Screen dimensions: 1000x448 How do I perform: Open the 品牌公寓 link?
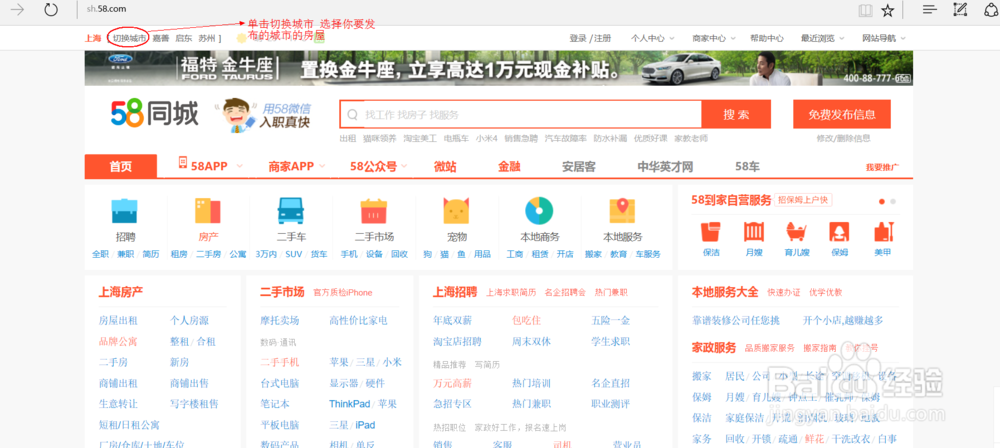[118, 341]
